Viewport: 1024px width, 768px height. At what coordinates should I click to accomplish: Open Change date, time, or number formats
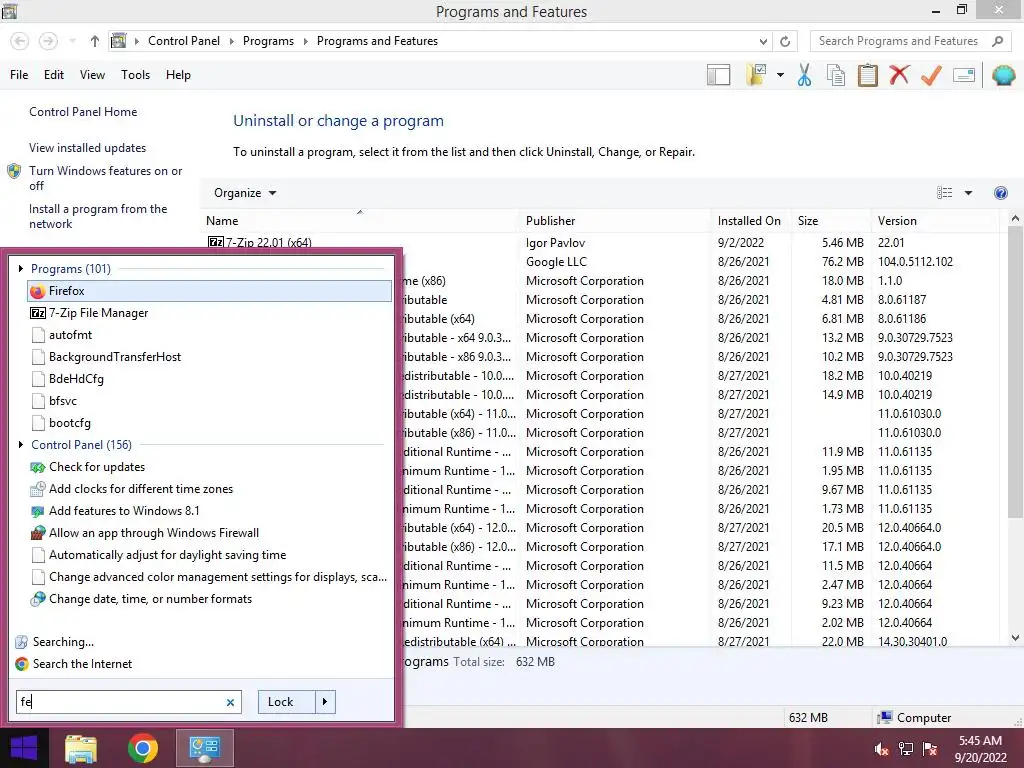pyautogui.click(x=209, y=599)
